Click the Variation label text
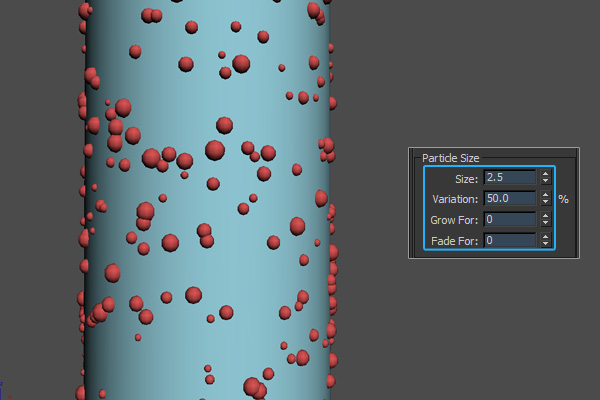The image size is (600, 400). pos(456,199)
